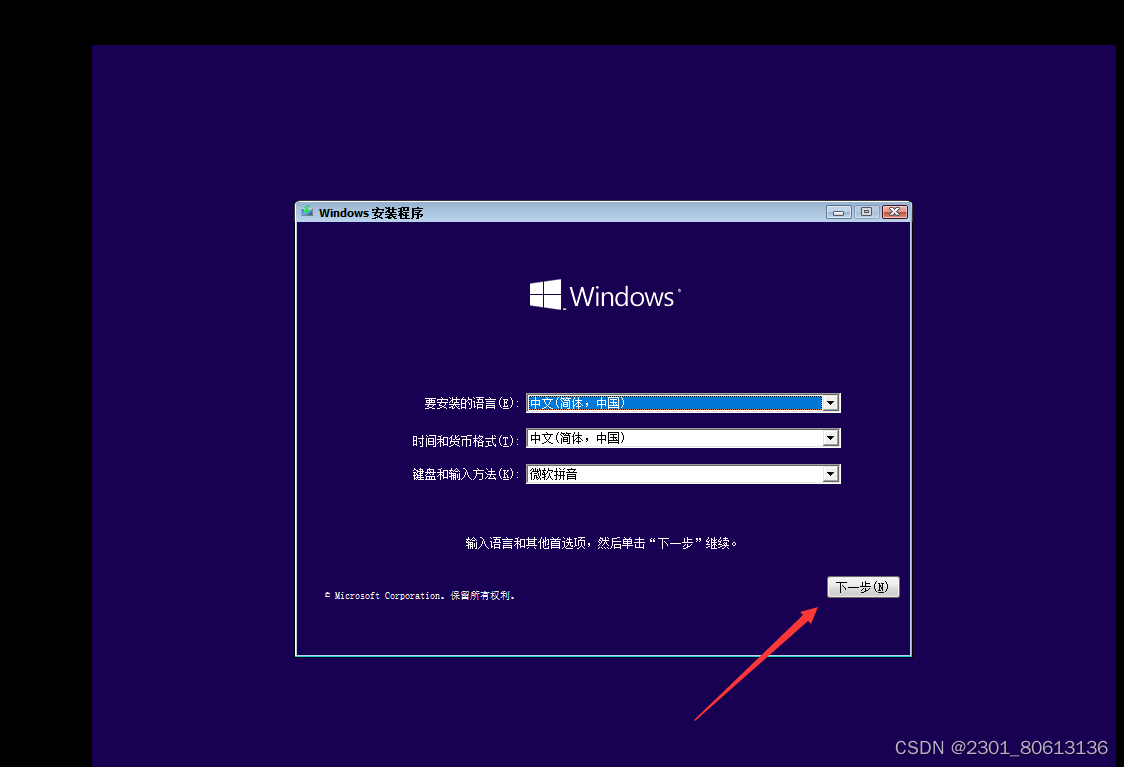This screenshot has width=1124, height=767.
Task: Open the 键盘和输入方法 dropdown arrow
Action: click(830, 474)
